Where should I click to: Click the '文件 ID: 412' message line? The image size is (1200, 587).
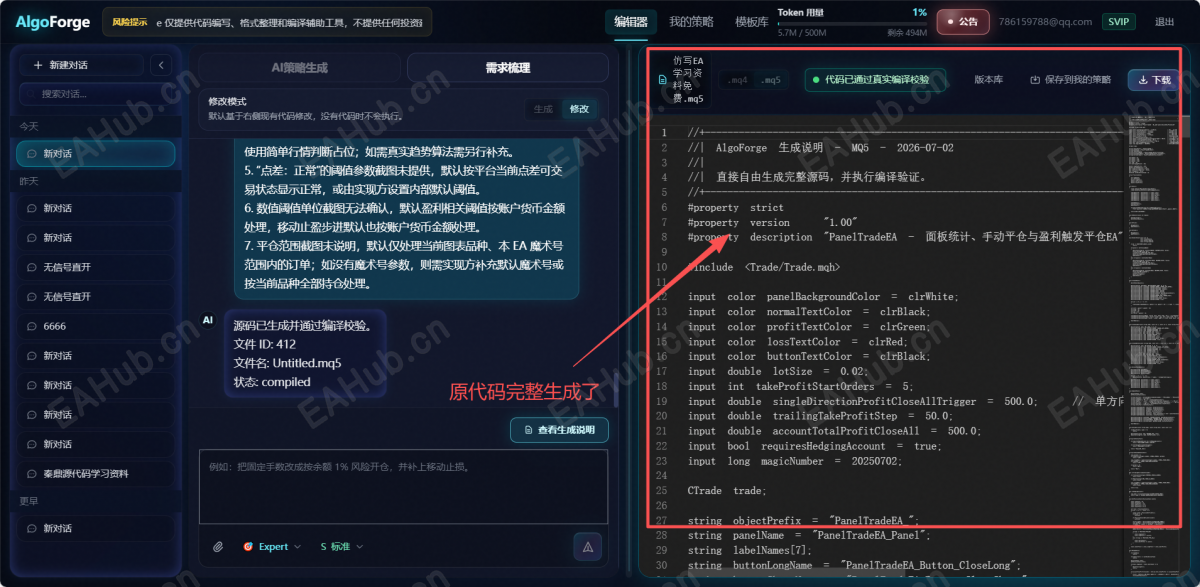tap(265, 344)
